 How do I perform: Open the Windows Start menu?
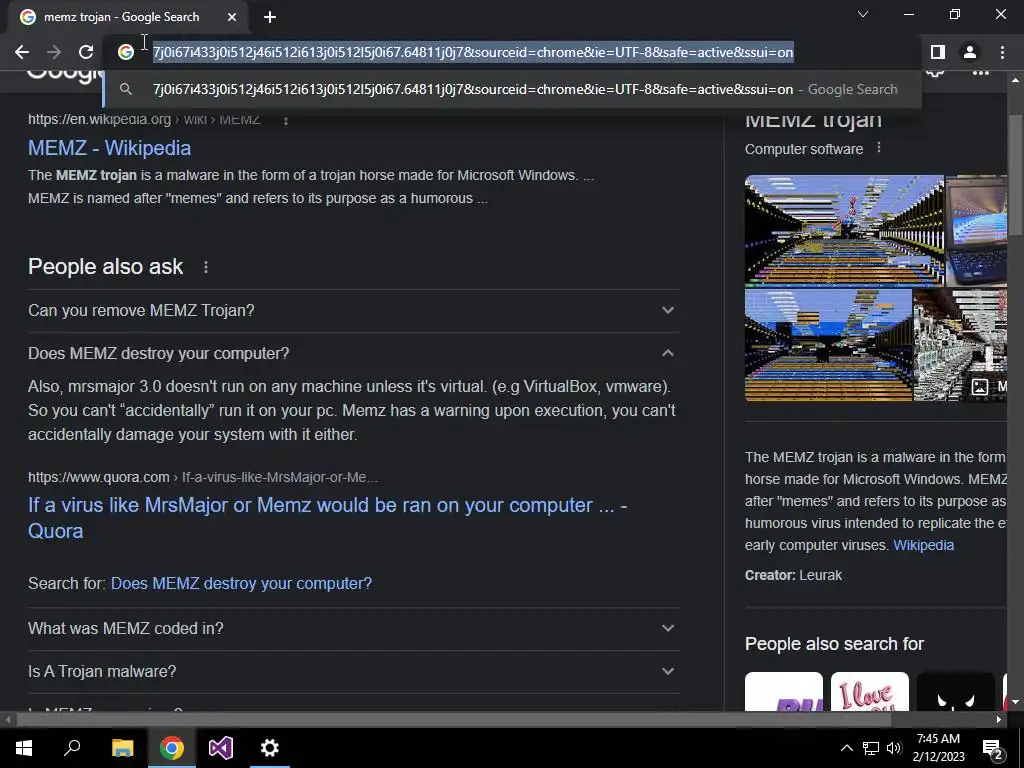click(24, 748)
